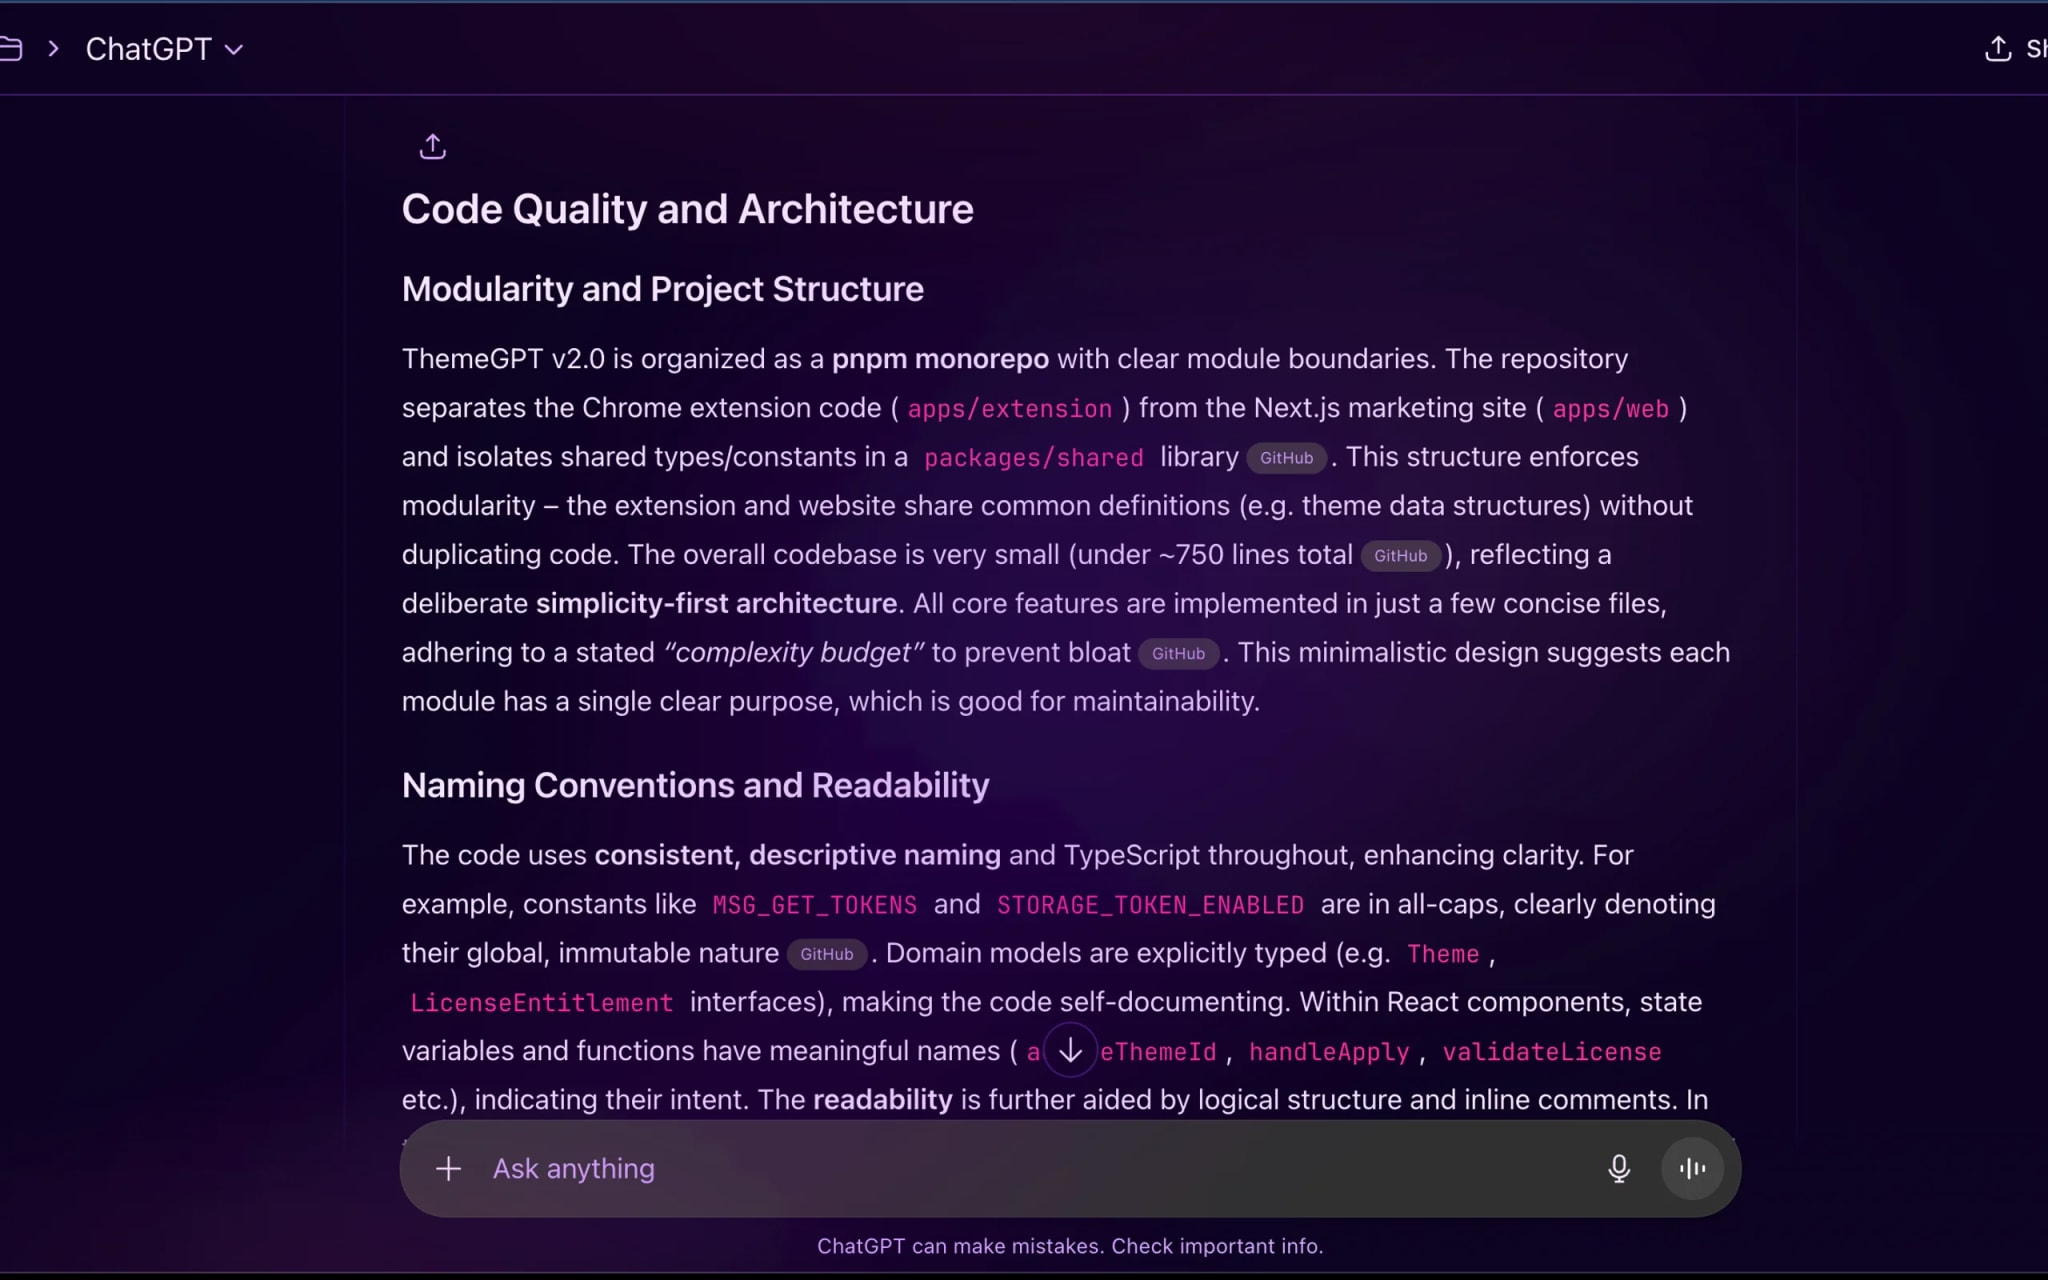Screen dimensions: 2048x1280
Task: Click the folder icon at top left
Action: tap(10, 49)
